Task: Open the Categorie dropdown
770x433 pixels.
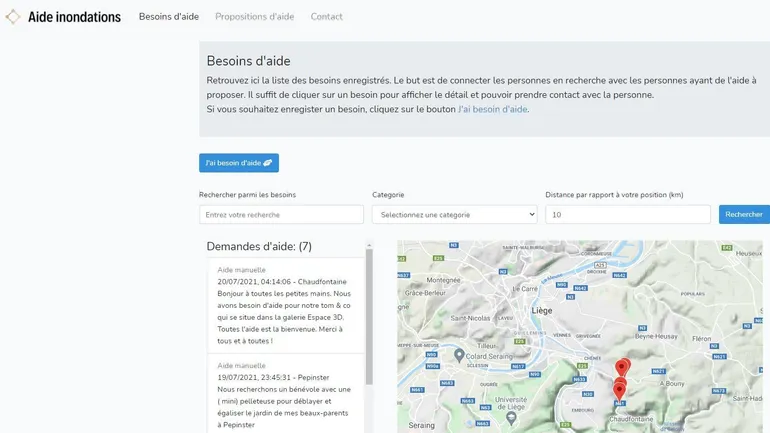Action: coord(454,214)
